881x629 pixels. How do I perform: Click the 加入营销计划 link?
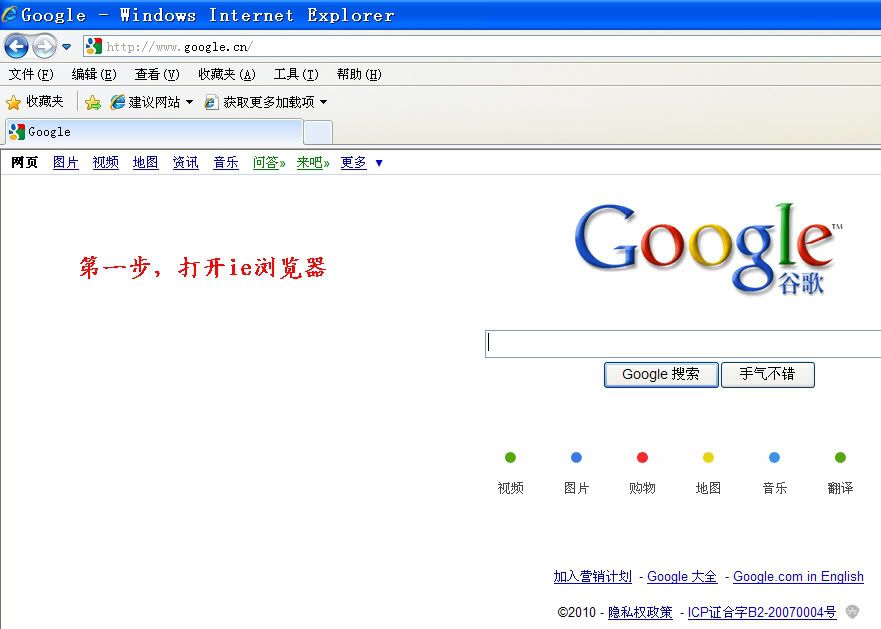coord(593,576)
